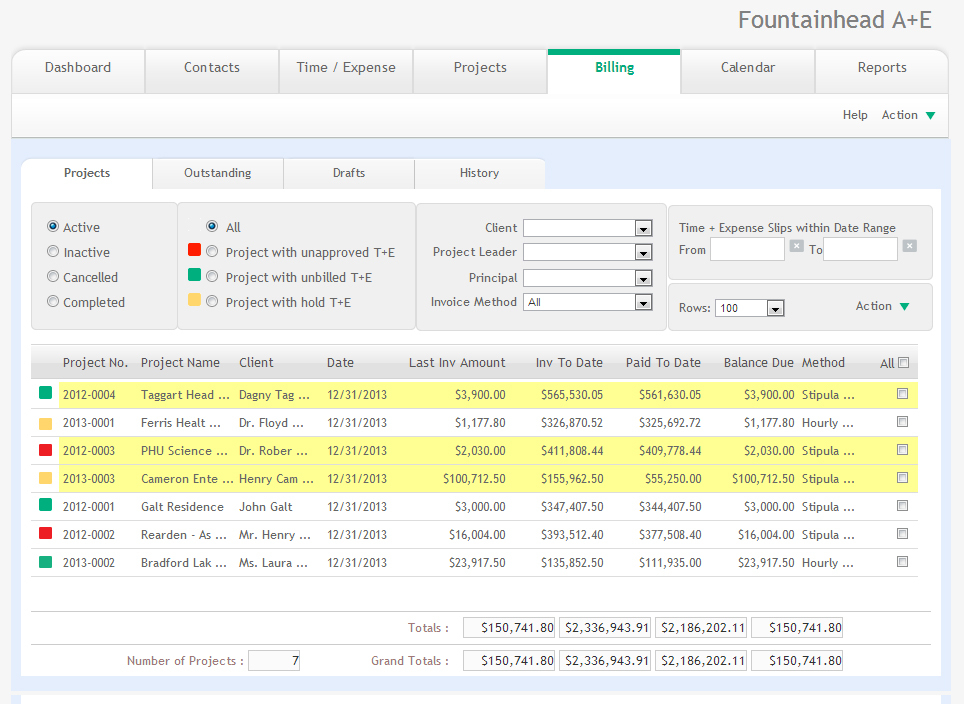Viewport: 964px width, 704px height.
Task: Click the Help link
Action: 855,115
